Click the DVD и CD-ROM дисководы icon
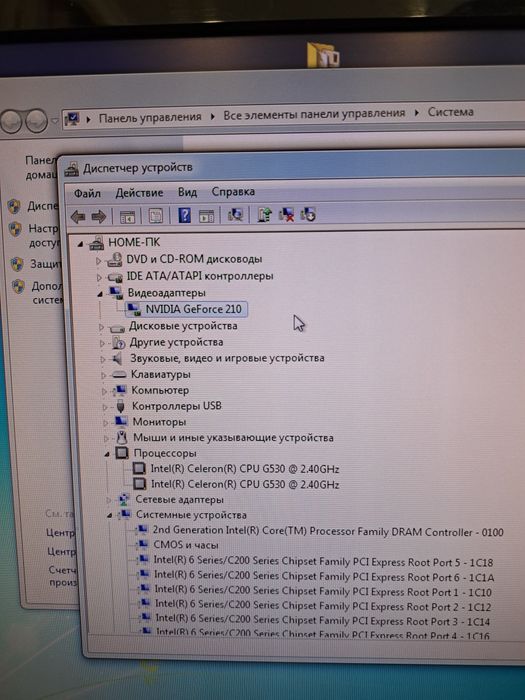The image size is (525, 700). click(115, 260)
